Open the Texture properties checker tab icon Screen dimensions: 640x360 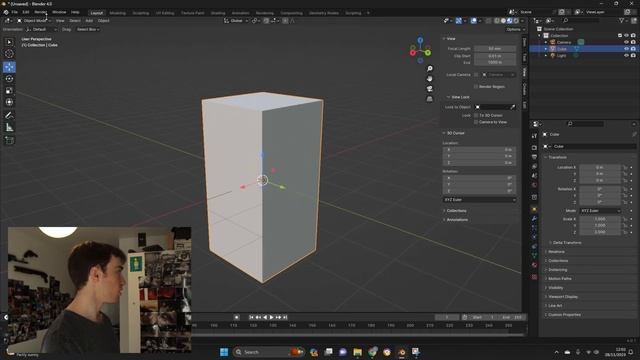534,277
